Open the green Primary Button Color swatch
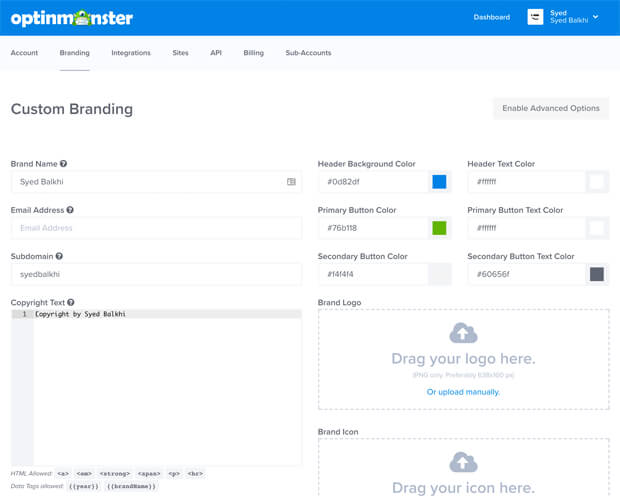This screenshot has width=620, height=496. (439, 228)
